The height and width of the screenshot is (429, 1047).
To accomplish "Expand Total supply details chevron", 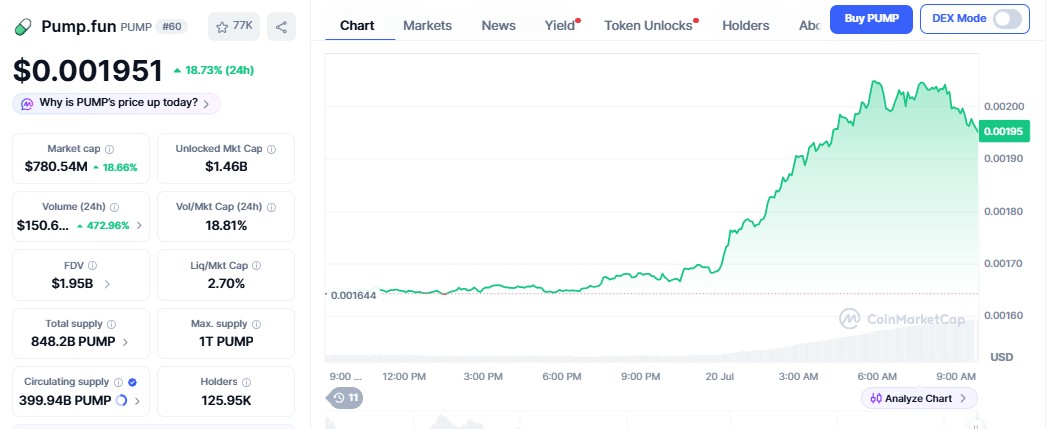I will tap(126, 342).
